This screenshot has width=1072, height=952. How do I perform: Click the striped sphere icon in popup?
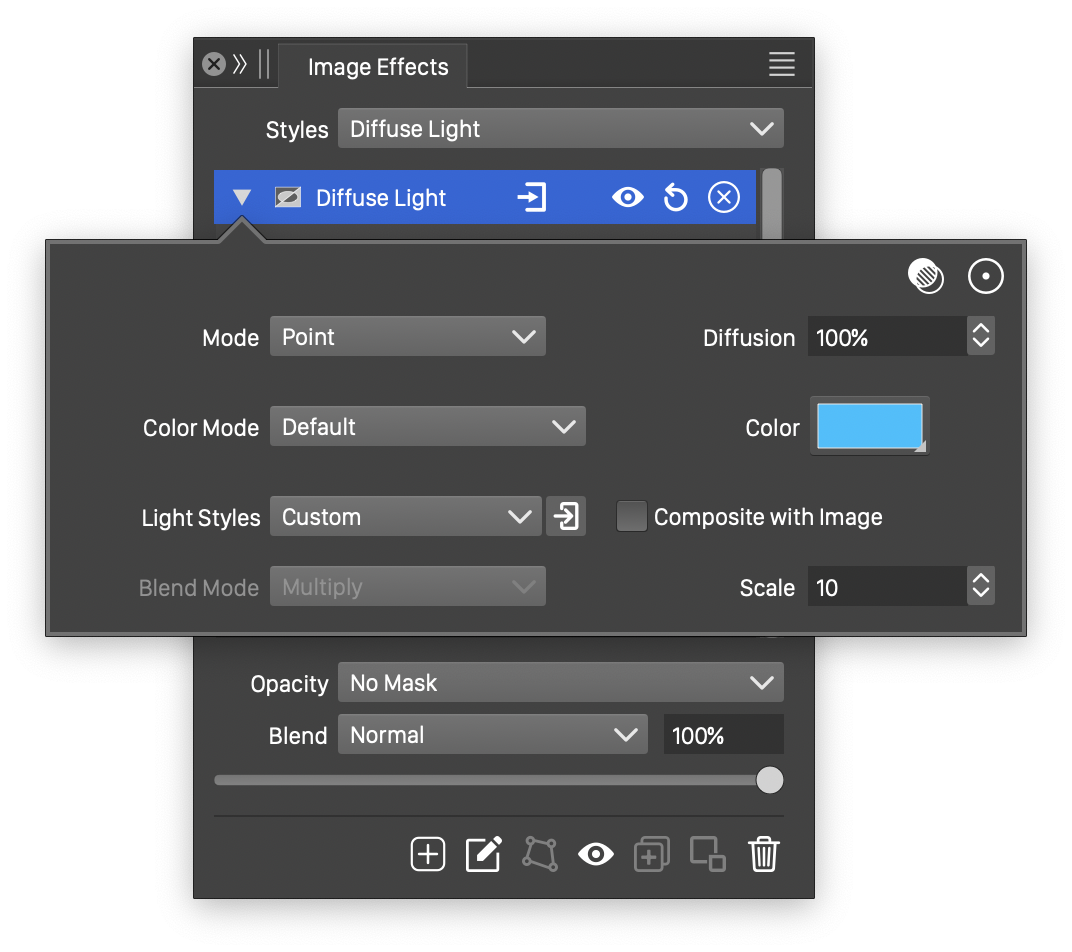click(925, 276)
